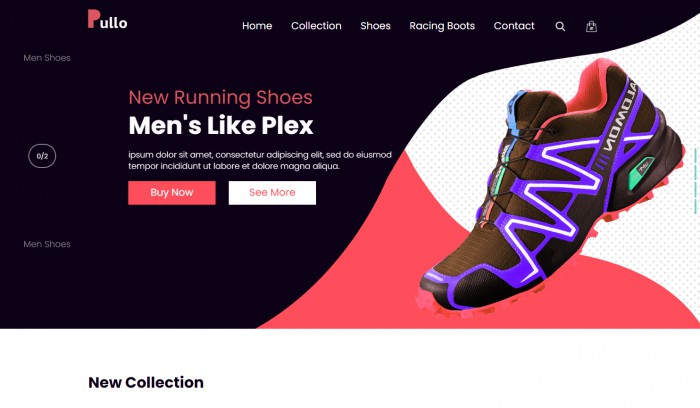Viewport: 700px width, 408px height.
Task: Open the Racing Boots page
Action: coord(442,26)
